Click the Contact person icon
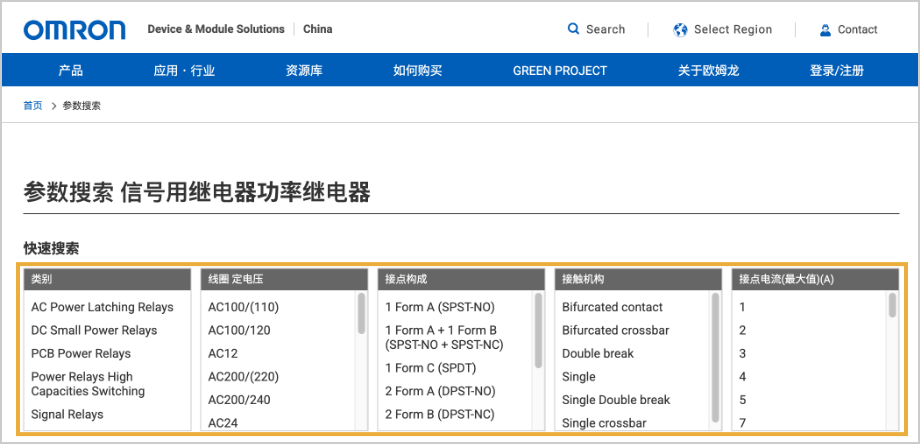The width and height of the screenshot is (920, 444). 825,30
